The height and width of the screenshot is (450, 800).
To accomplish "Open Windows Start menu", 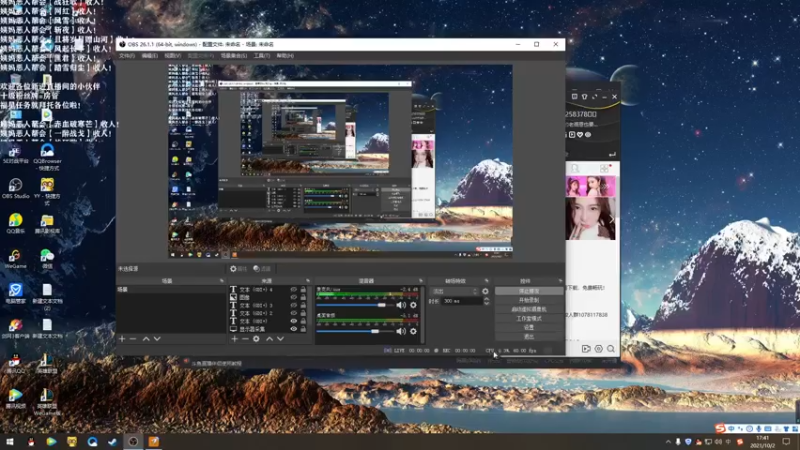I will pos(10,442).
